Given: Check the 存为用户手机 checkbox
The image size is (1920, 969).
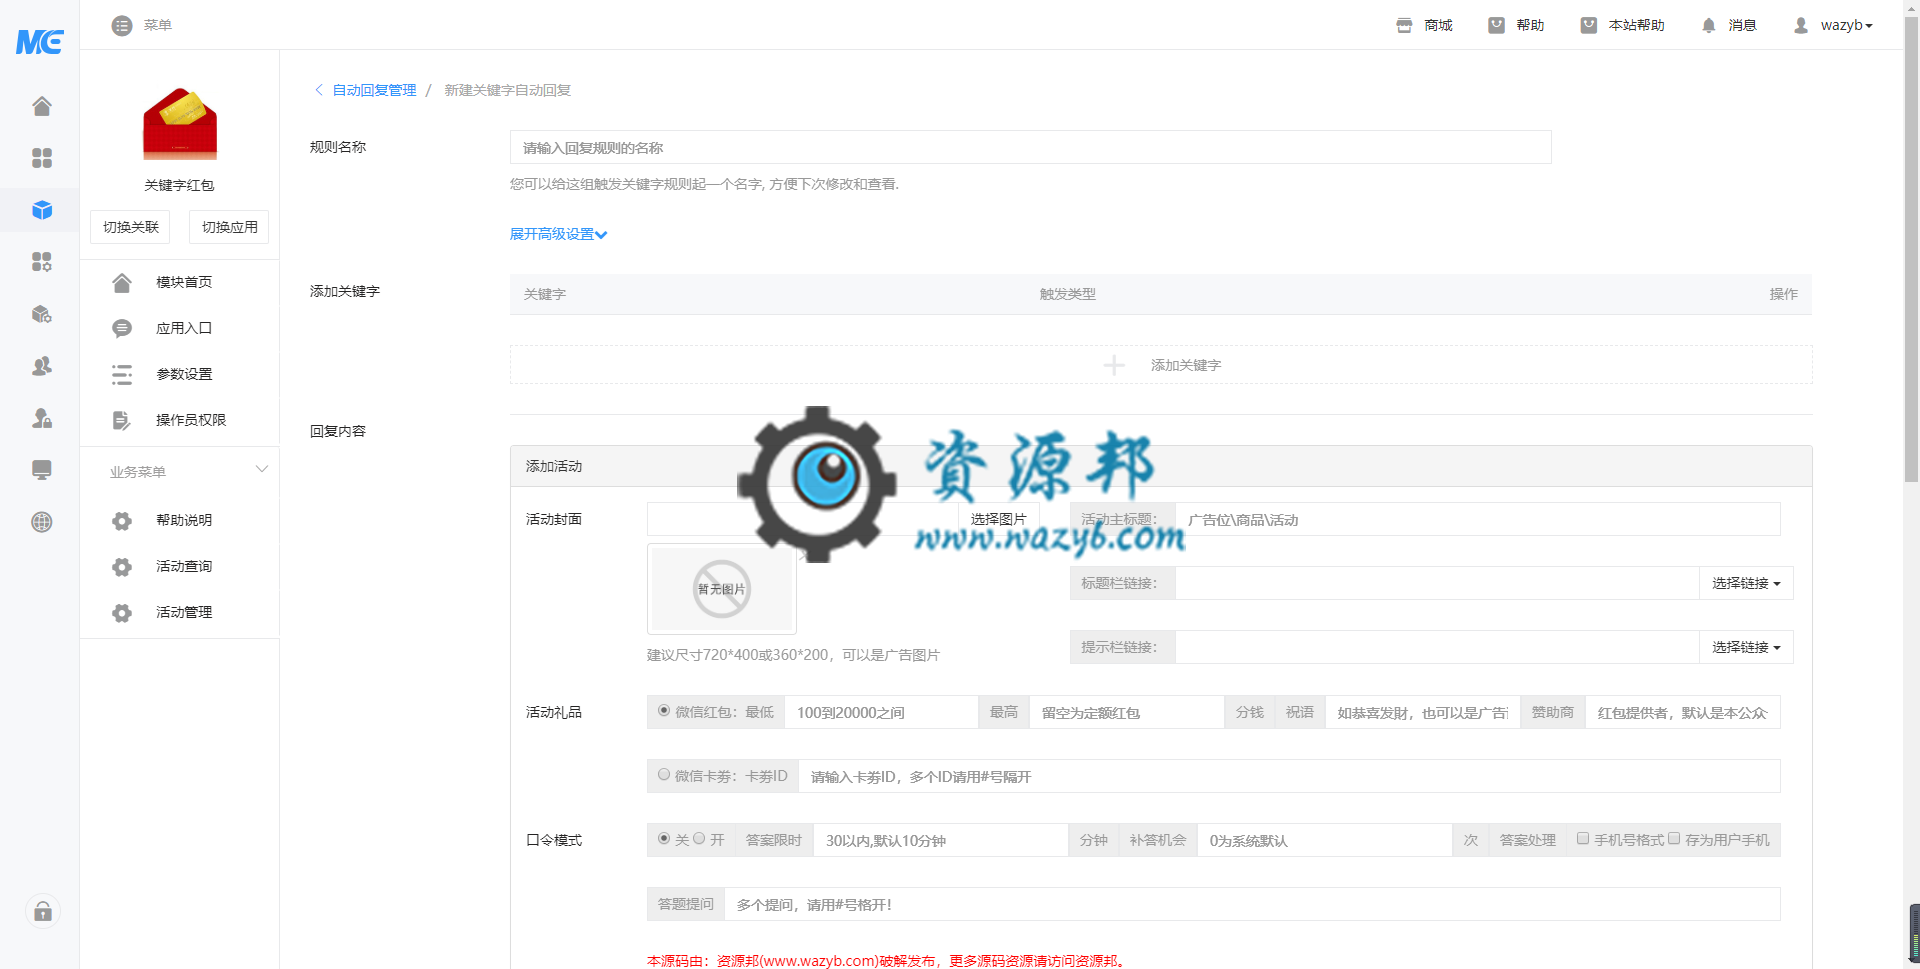Looking at the screenshot, I should point(1674,839).
